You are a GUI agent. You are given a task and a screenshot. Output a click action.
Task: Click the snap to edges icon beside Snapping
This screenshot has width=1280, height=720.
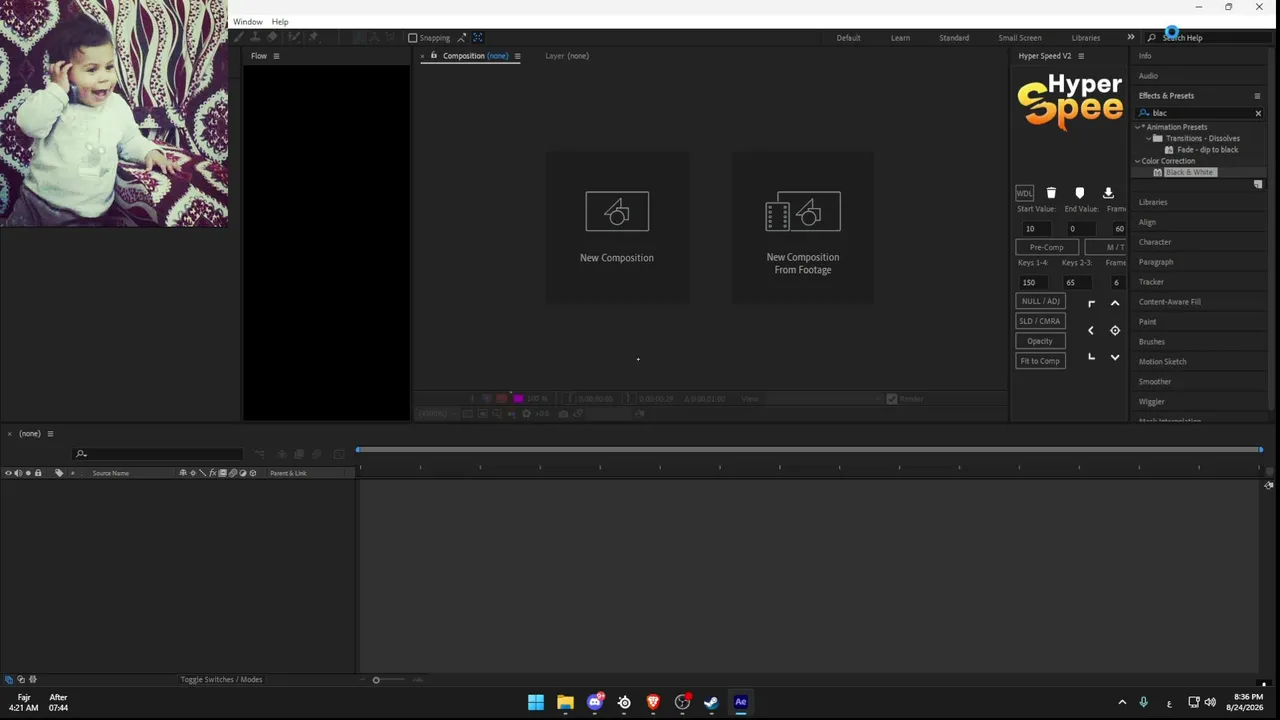tap(462, 38)
